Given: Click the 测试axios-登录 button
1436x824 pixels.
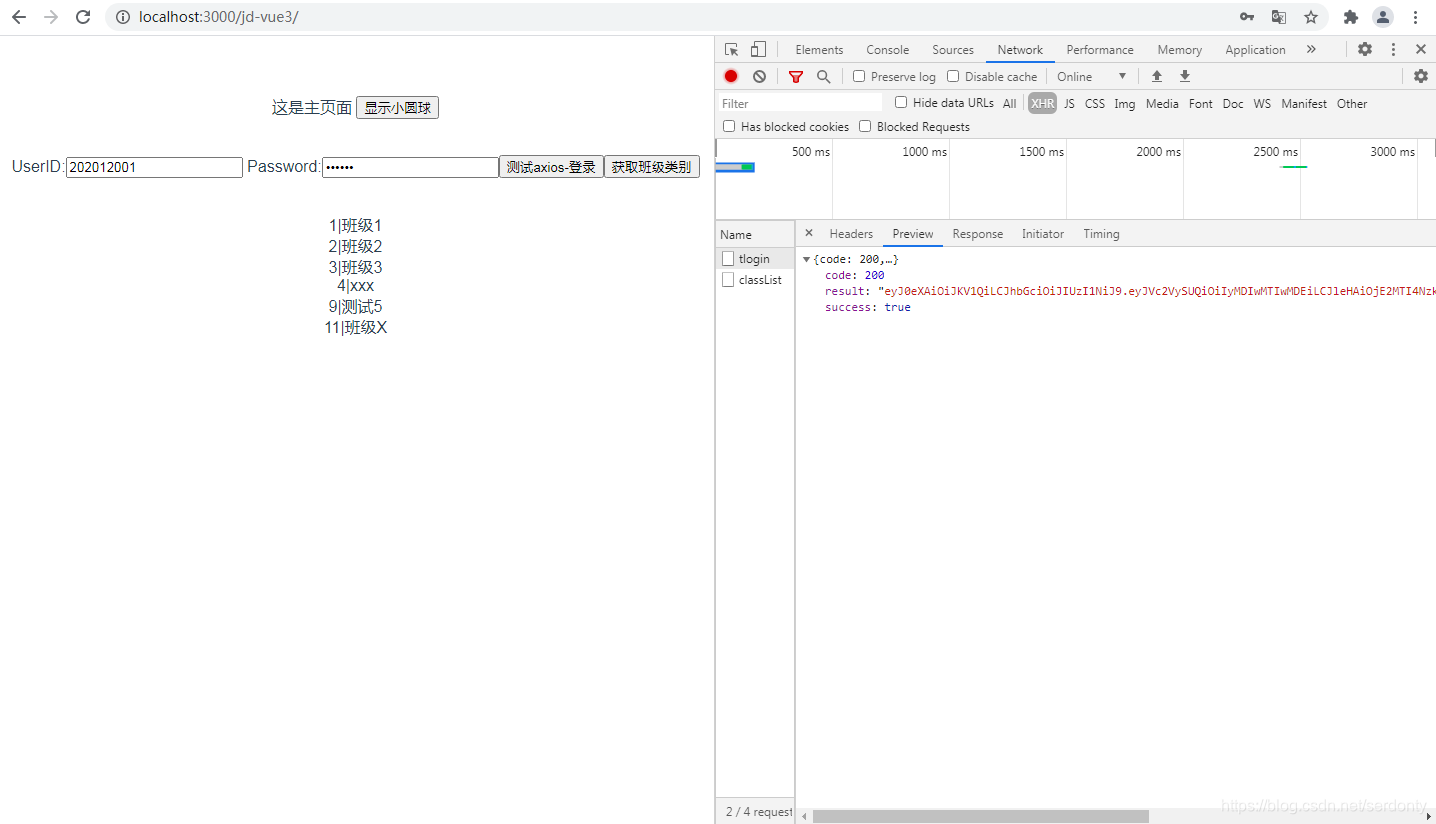Looking at the screenshot, I should 551,167.
